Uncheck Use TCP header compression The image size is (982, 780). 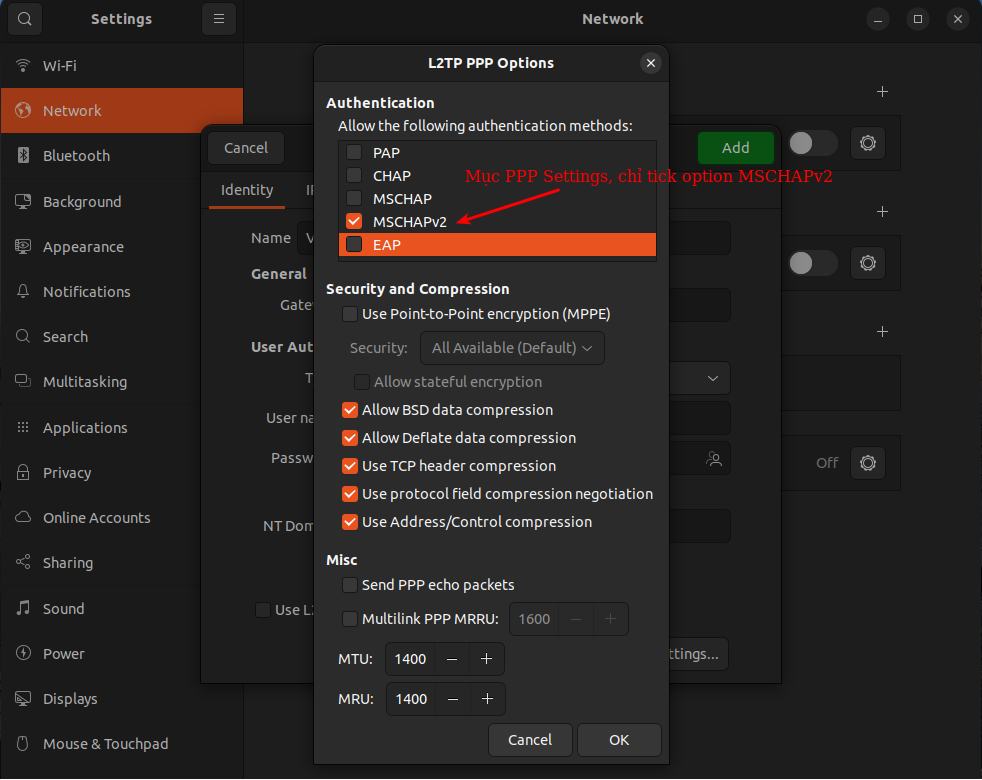(x=350, y=466)
